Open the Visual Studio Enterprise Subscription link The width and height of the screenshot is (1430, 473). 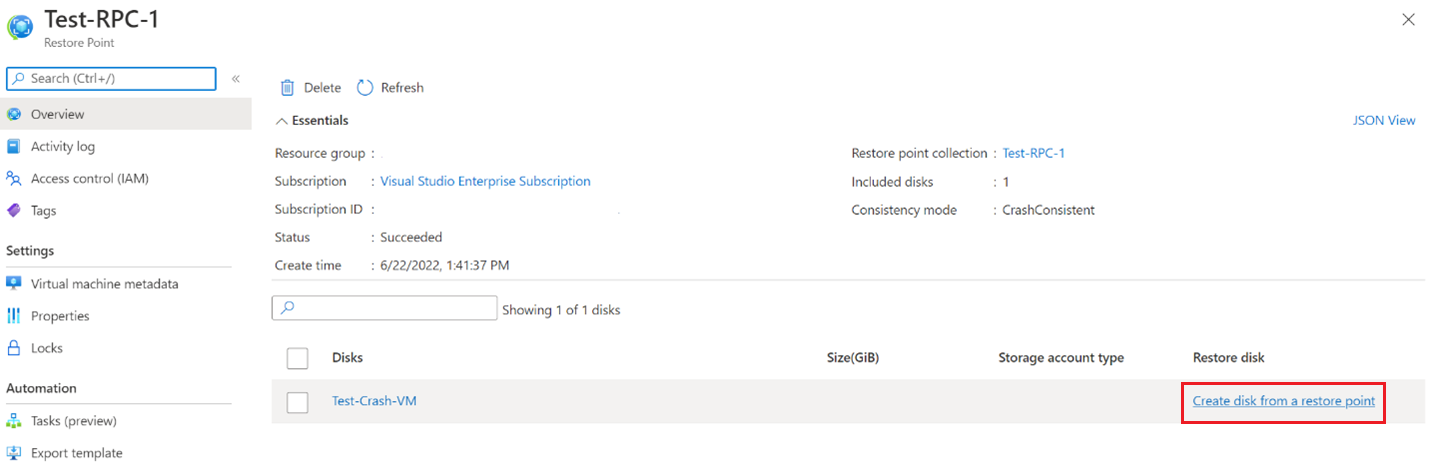click(485, 182)
